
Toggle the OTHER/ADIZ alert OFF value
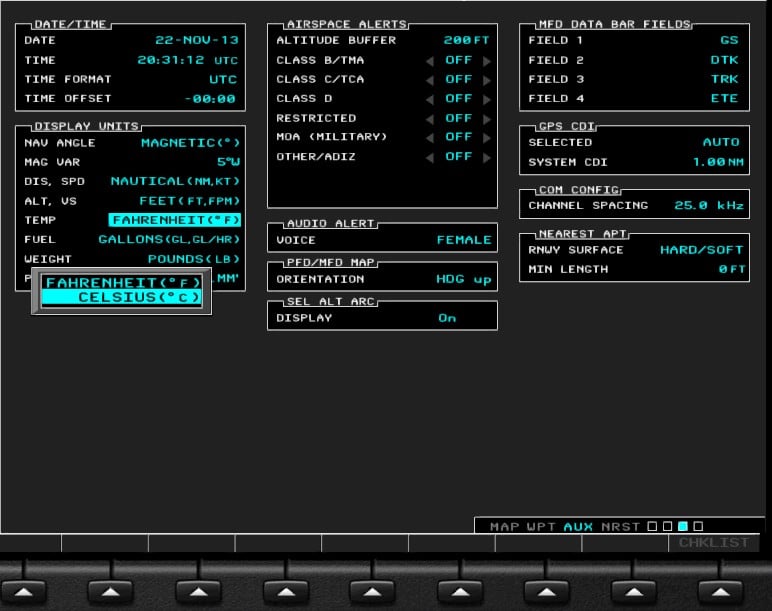pyautogui.click(x=458, y=157)
